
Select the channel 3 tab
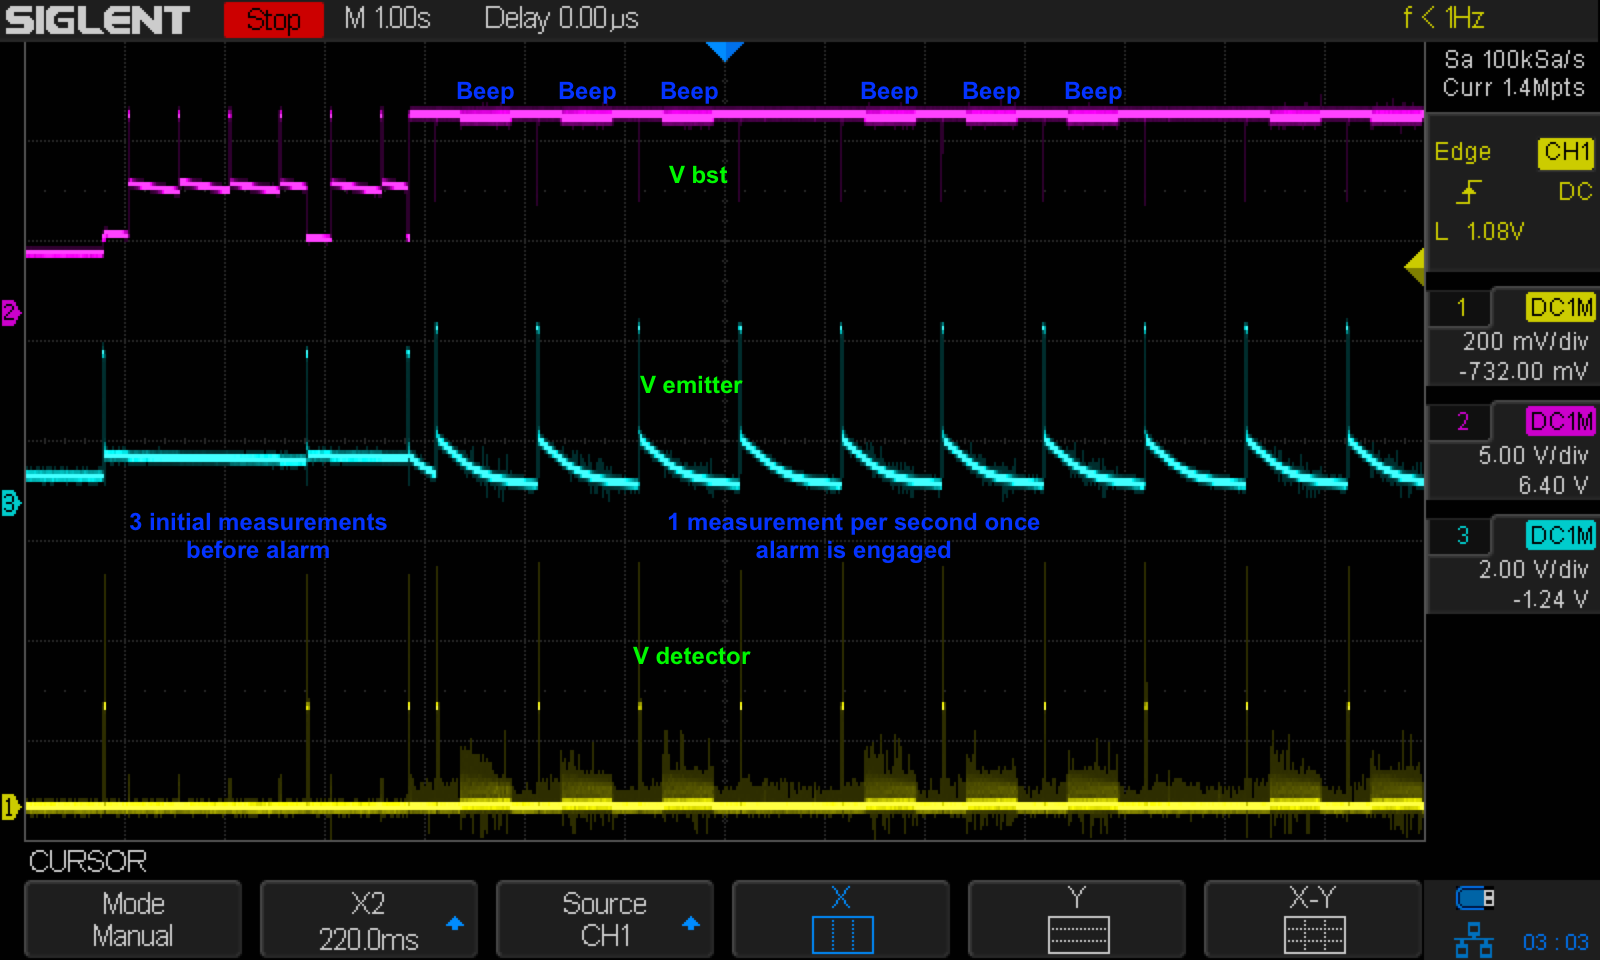tap(1461, 535)
